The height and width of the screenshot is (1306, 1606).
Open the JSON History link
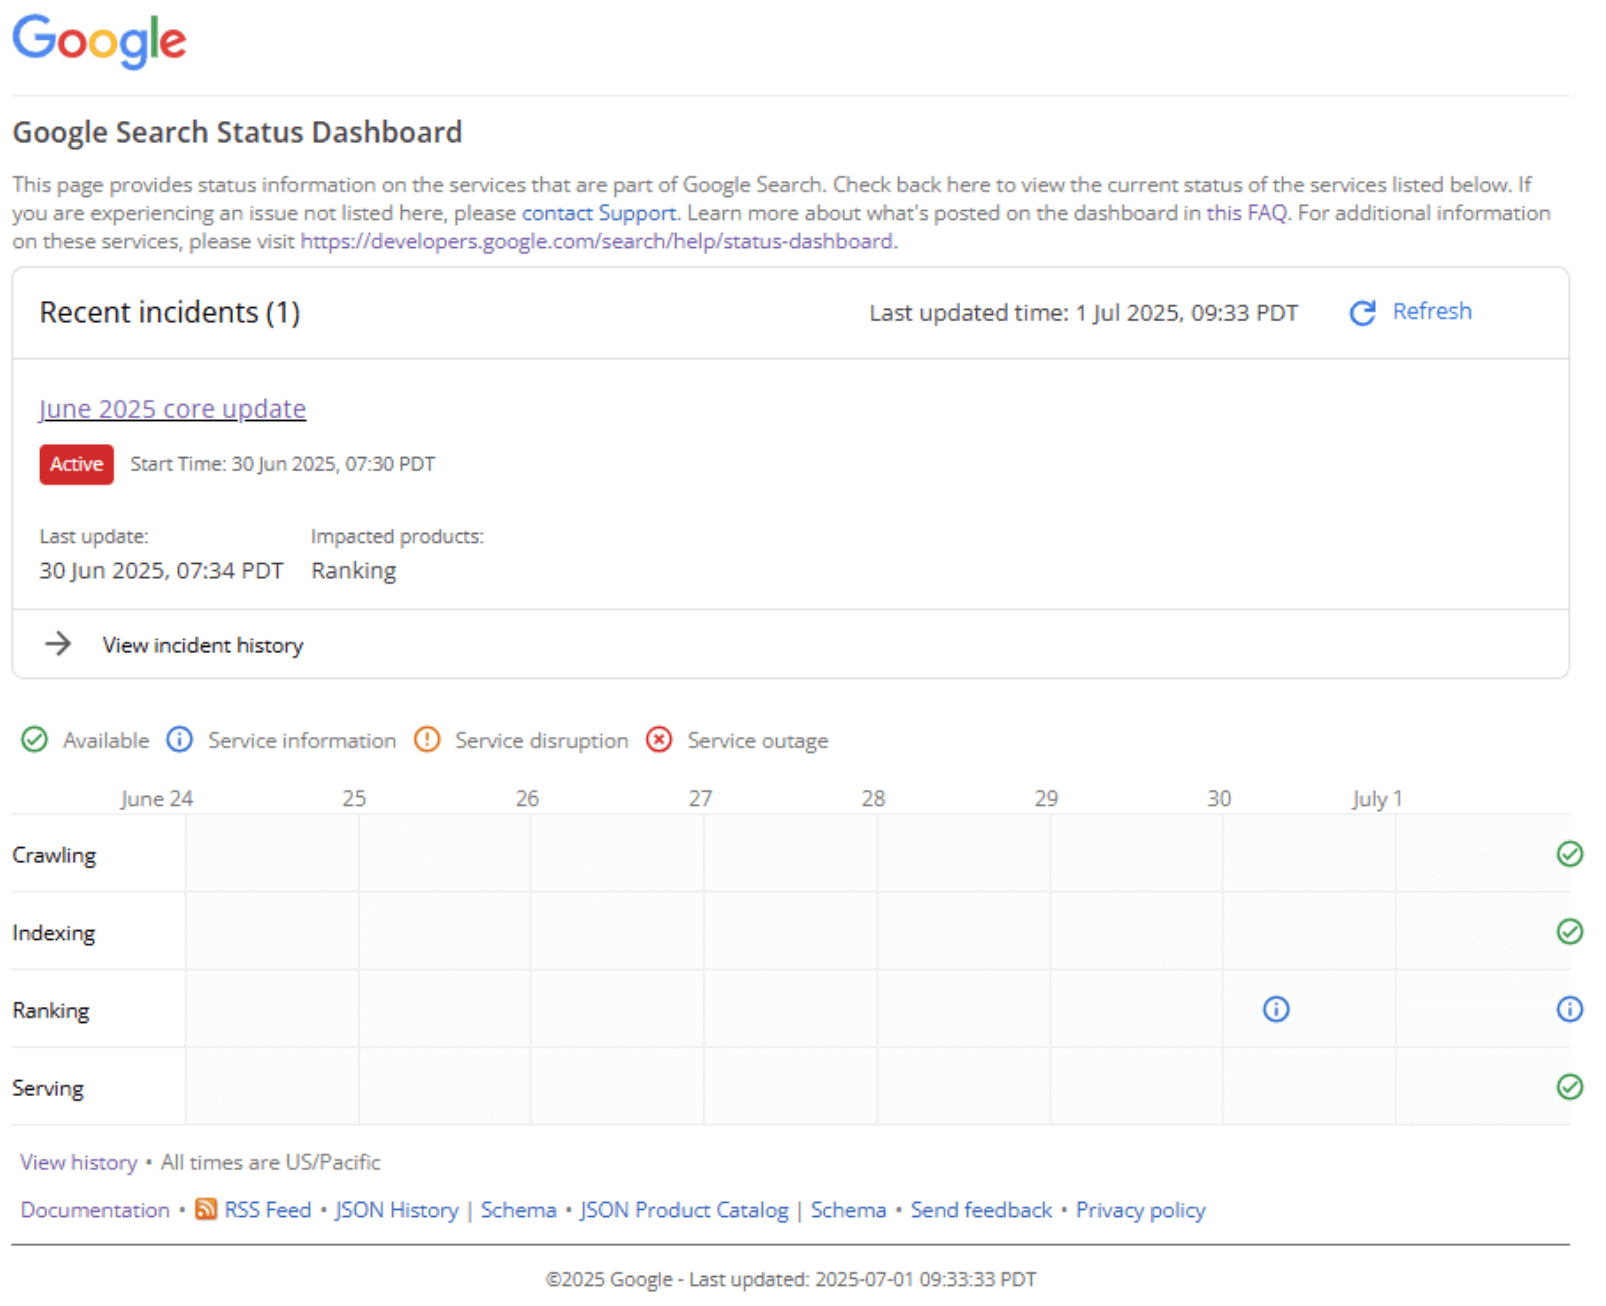pyautogui.click(x=396, y=1210)
